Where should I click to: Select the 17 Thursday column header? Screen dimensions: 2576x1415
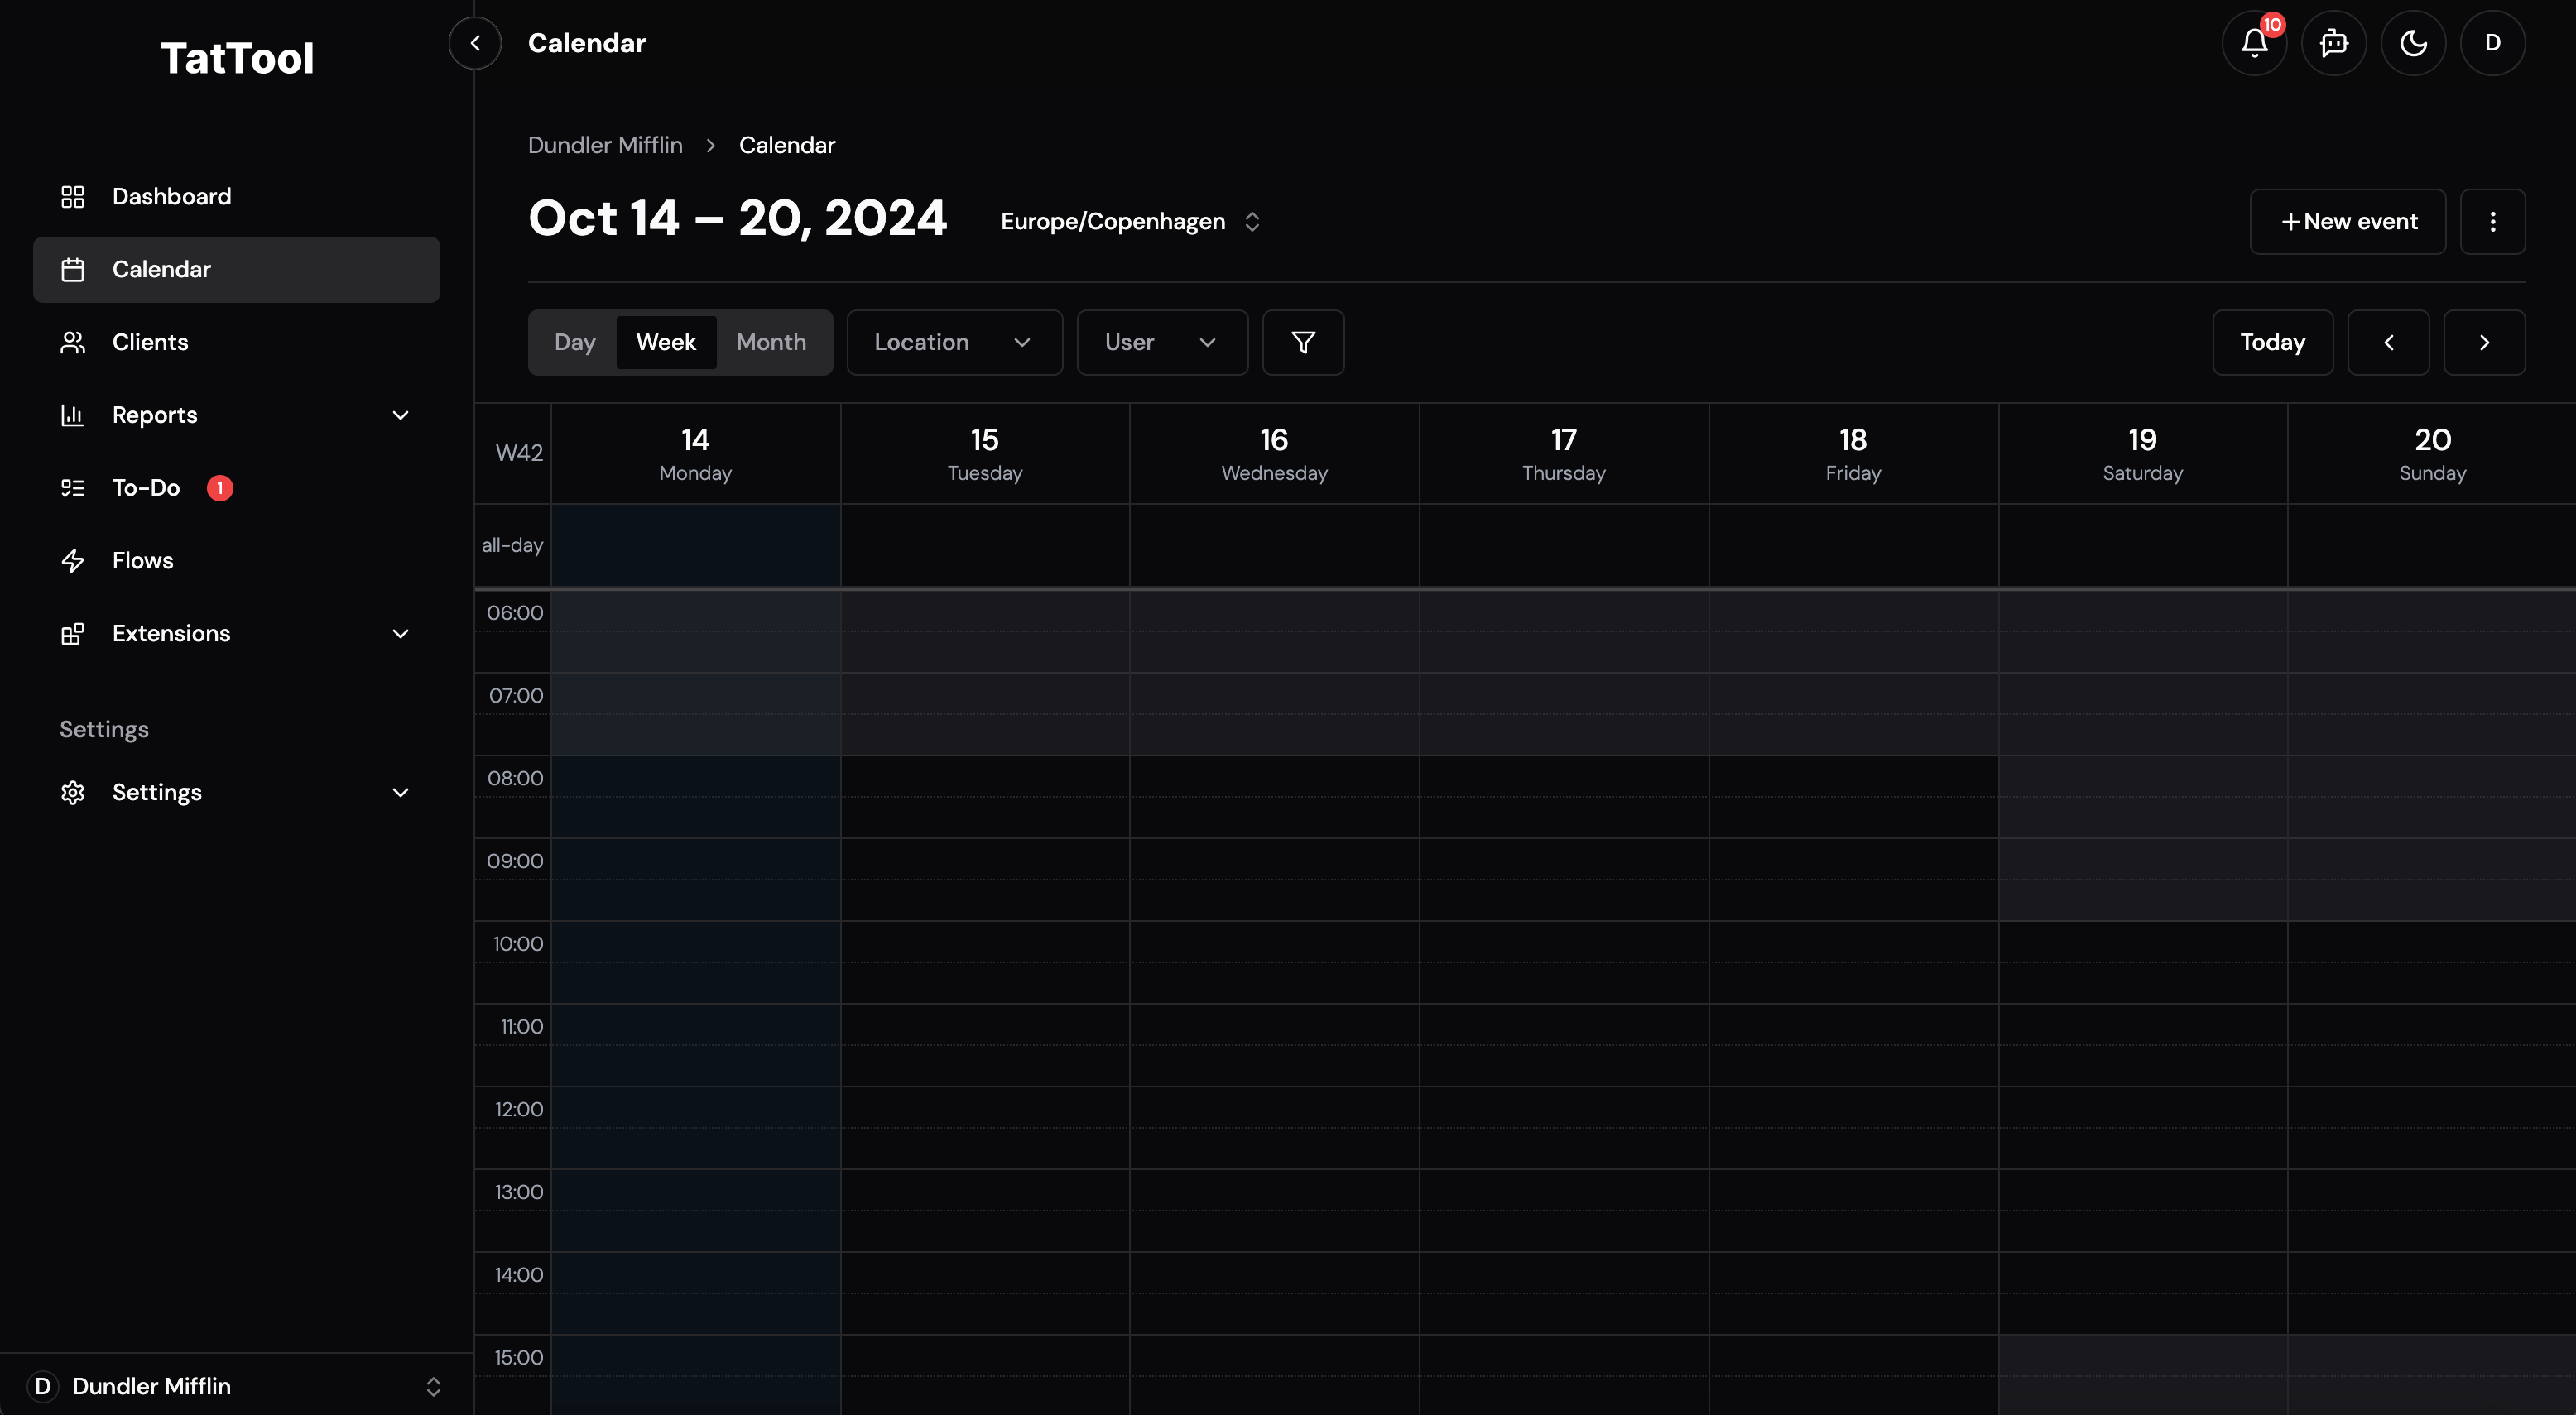(x=1564, y=454)
